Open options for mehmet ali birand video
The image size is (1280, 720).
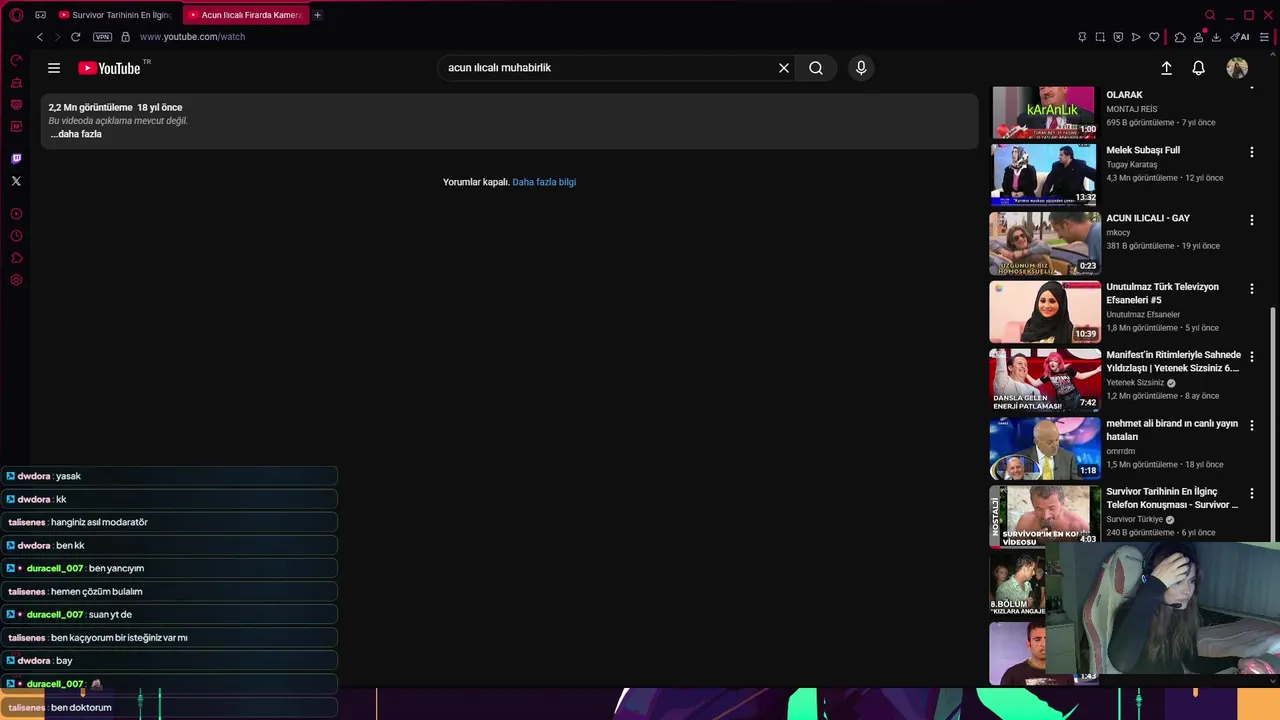[x=1251, y=425]
